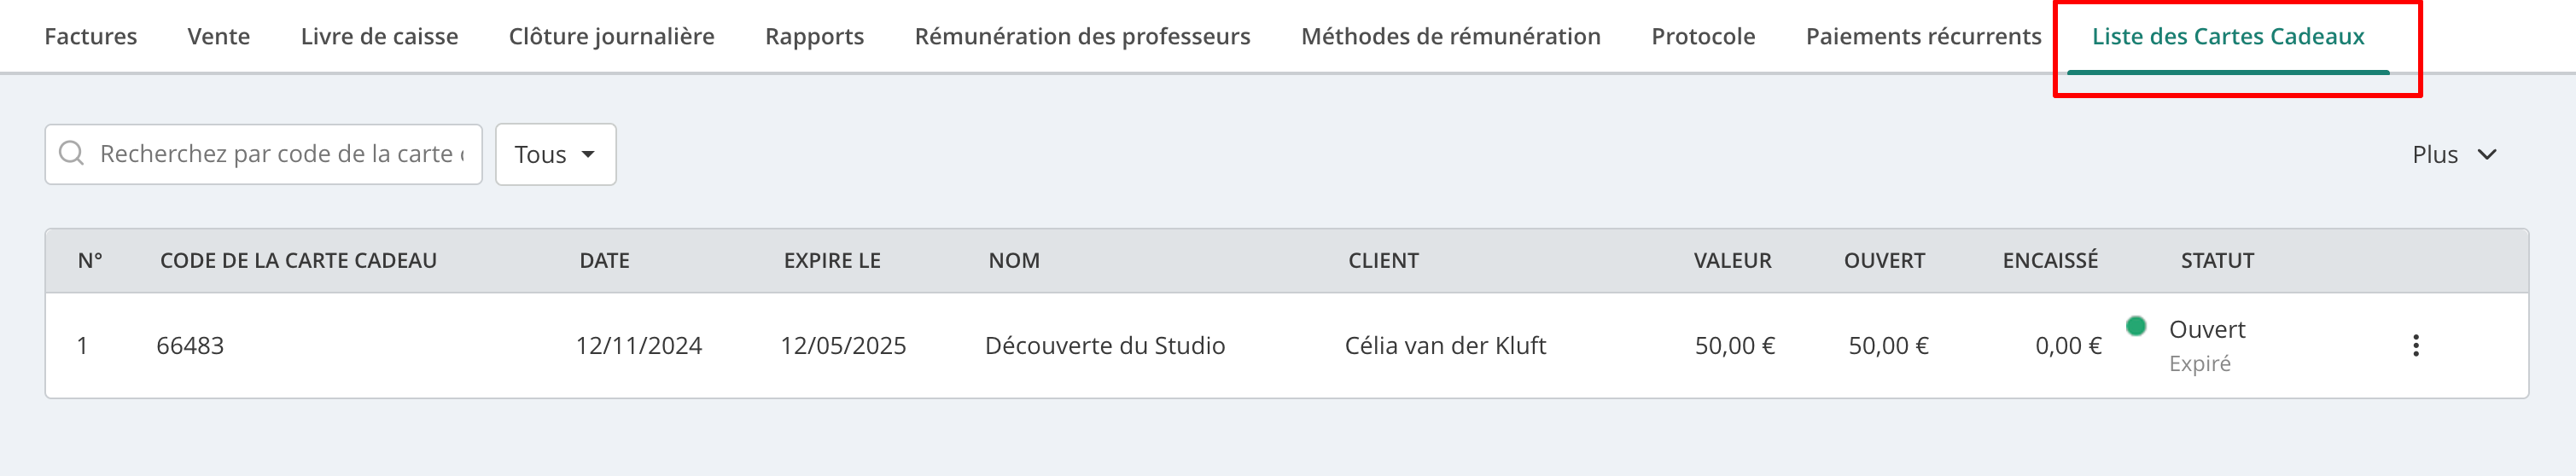This screenshot has height=476, width=2576.
Task: Open the three-dot menu for card 66483
Action: click(2415, 346)
